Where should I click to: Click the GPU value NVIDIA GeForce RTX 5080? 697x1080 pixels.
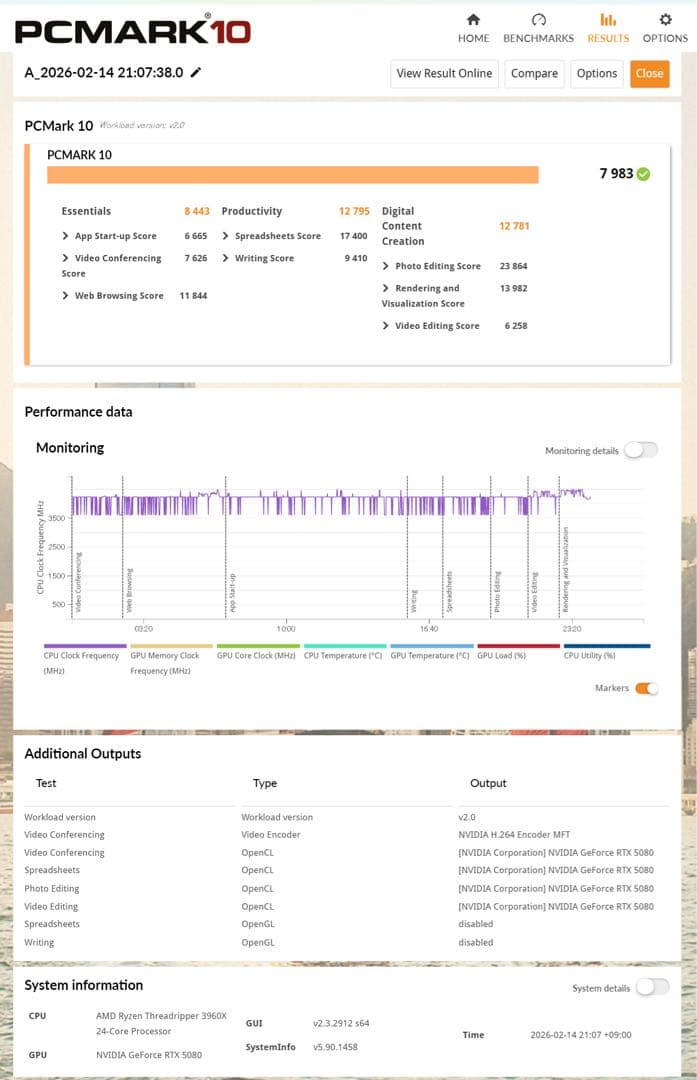point(149,1055)
